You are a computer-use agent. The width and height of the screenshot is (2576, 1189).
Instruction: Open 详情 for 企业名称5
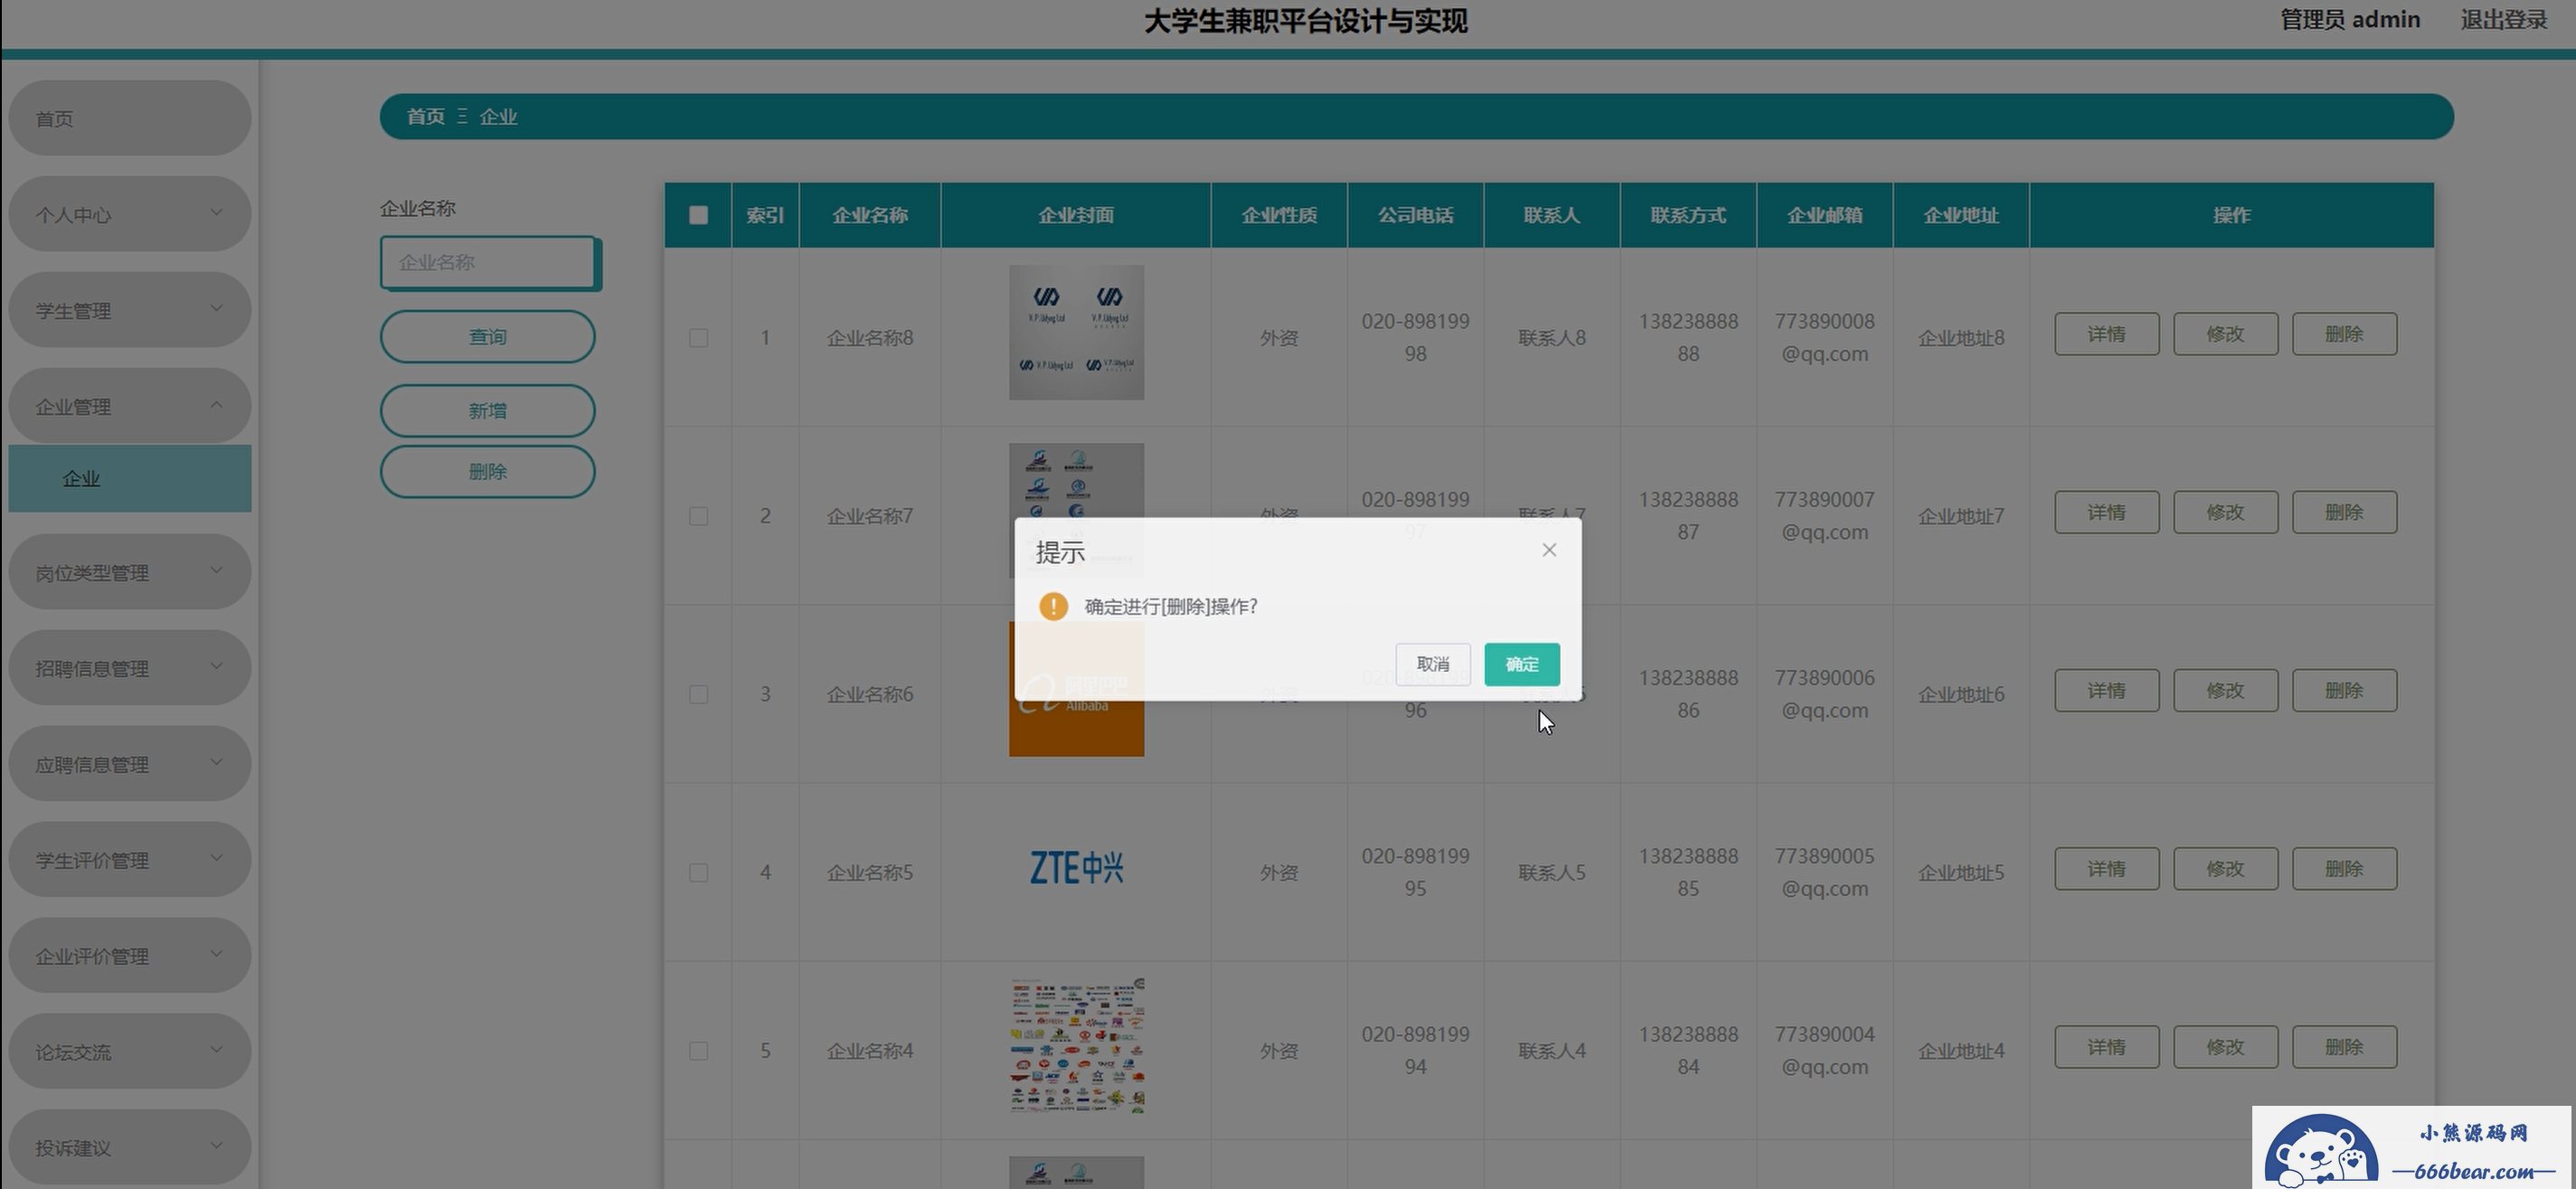click(2106, 869)
